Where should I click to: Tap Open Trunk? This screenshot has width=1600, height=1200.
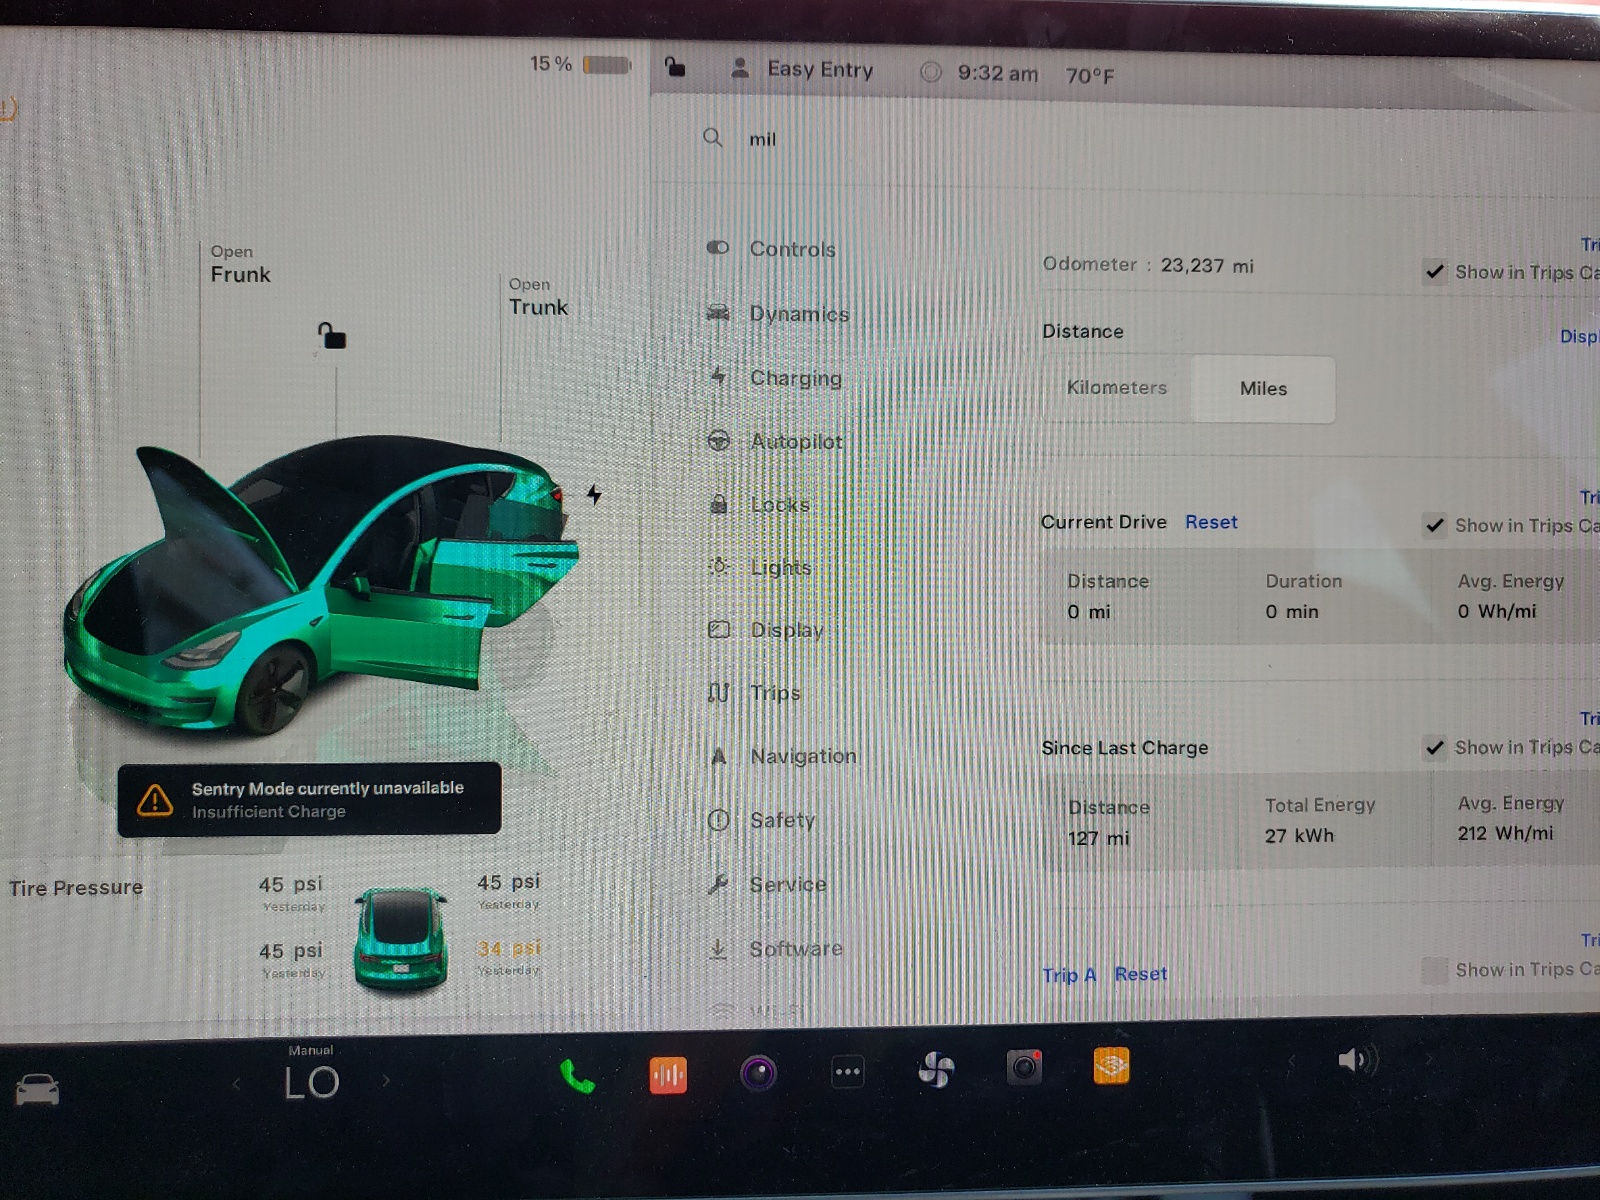tap(538, 297)
